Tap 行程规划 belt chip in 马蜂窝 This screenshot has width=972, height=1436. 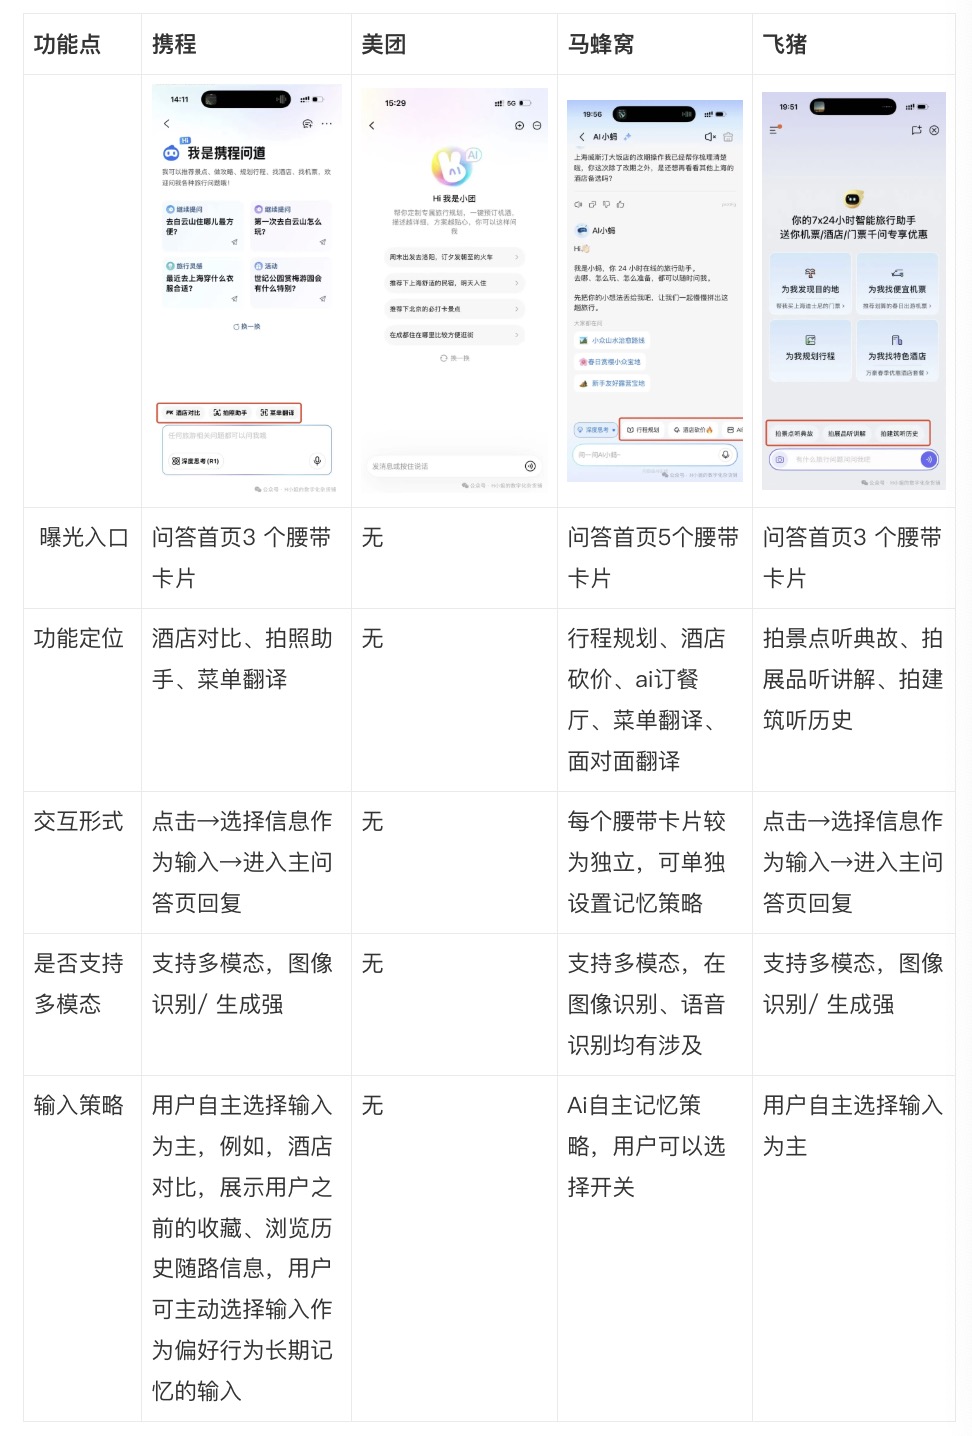[x=643, y=429]
